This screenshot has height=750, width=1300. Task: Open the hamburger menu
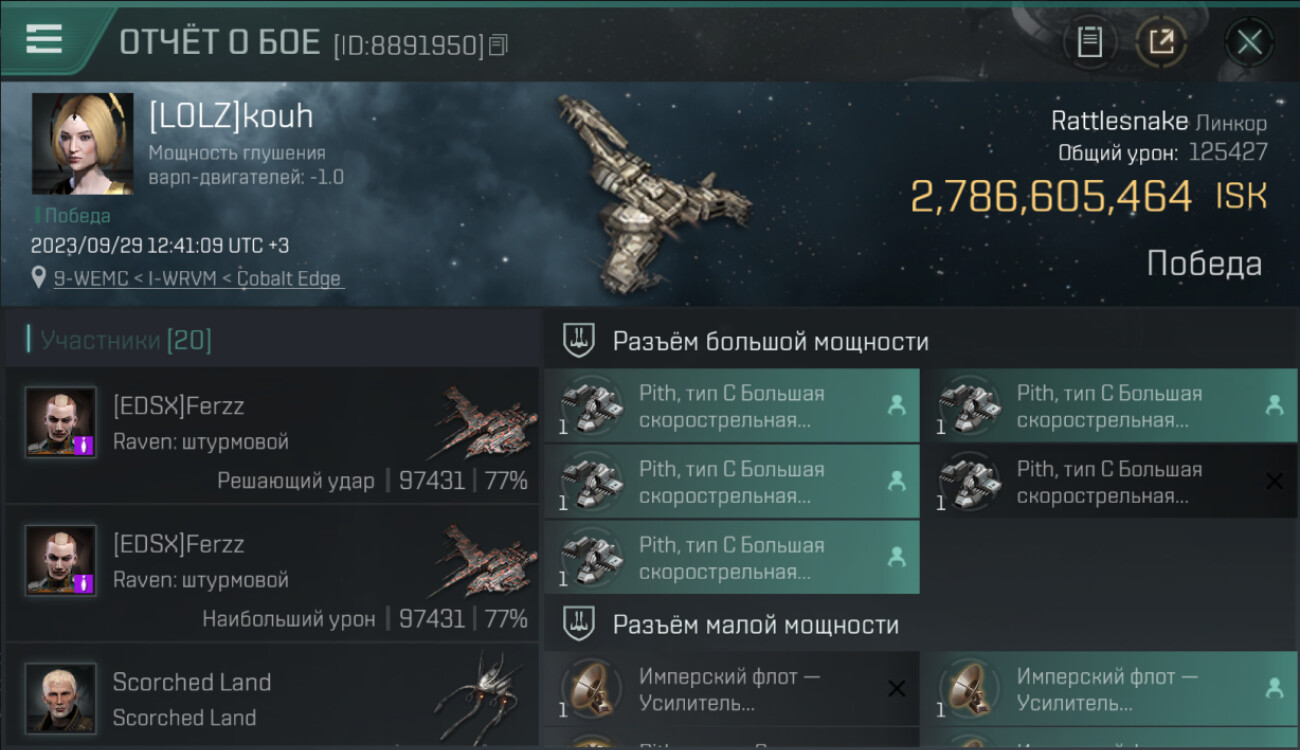click(x=43, y=39)
